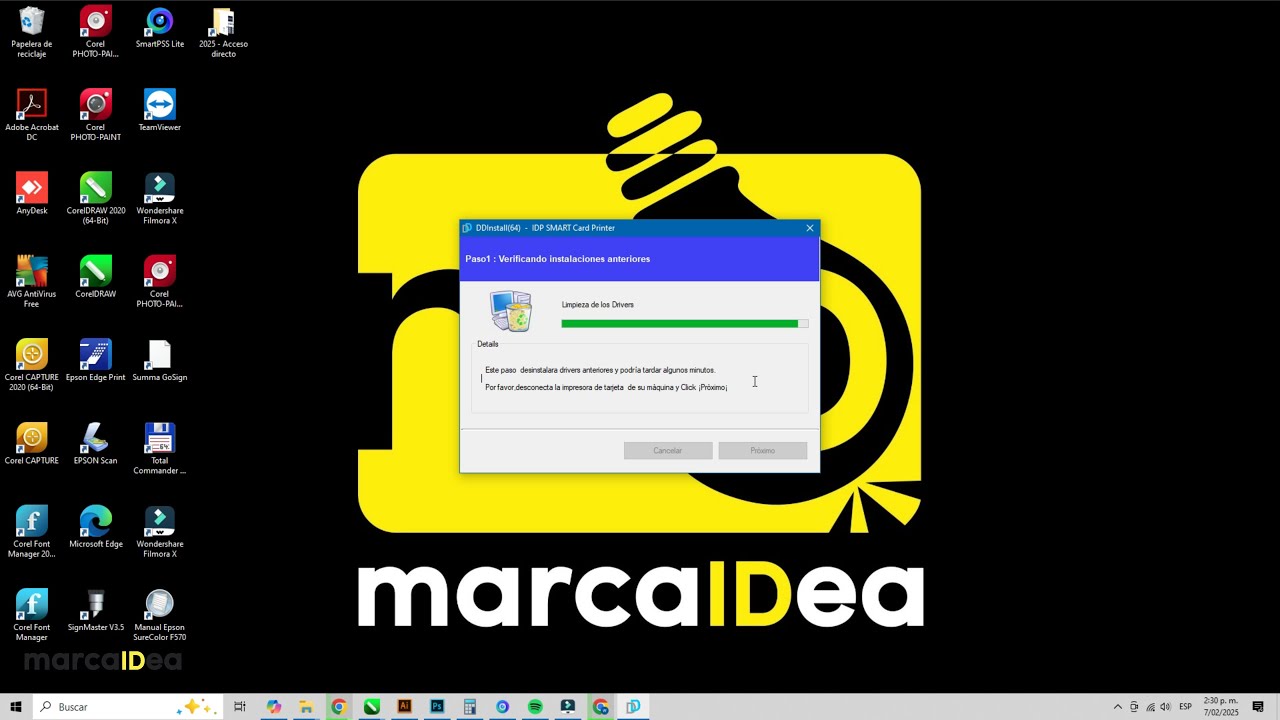Select the Summa GoSign desktop file
Screen dimensions: 1280x720
pos(160,360)
